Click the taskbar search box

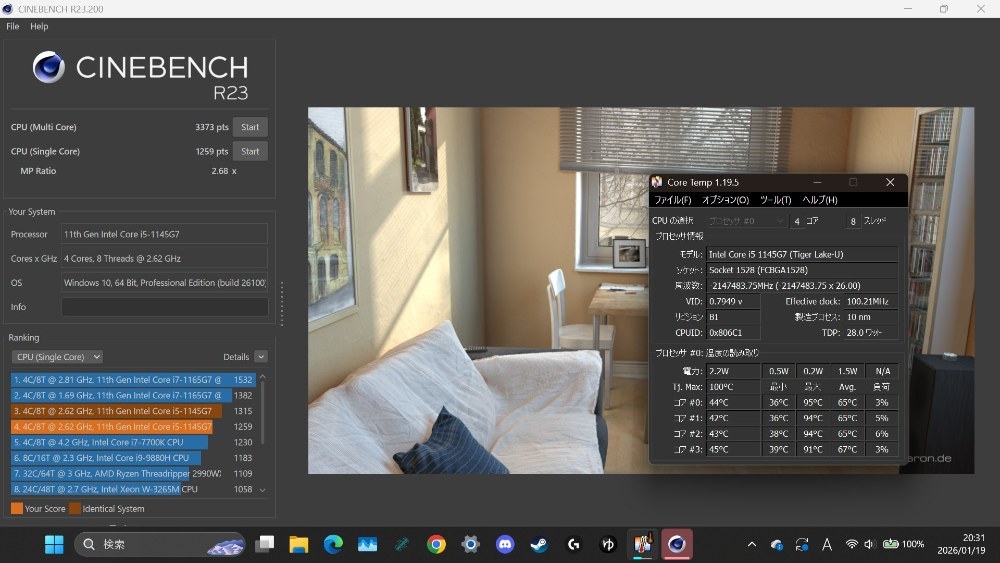click(160, 544)
